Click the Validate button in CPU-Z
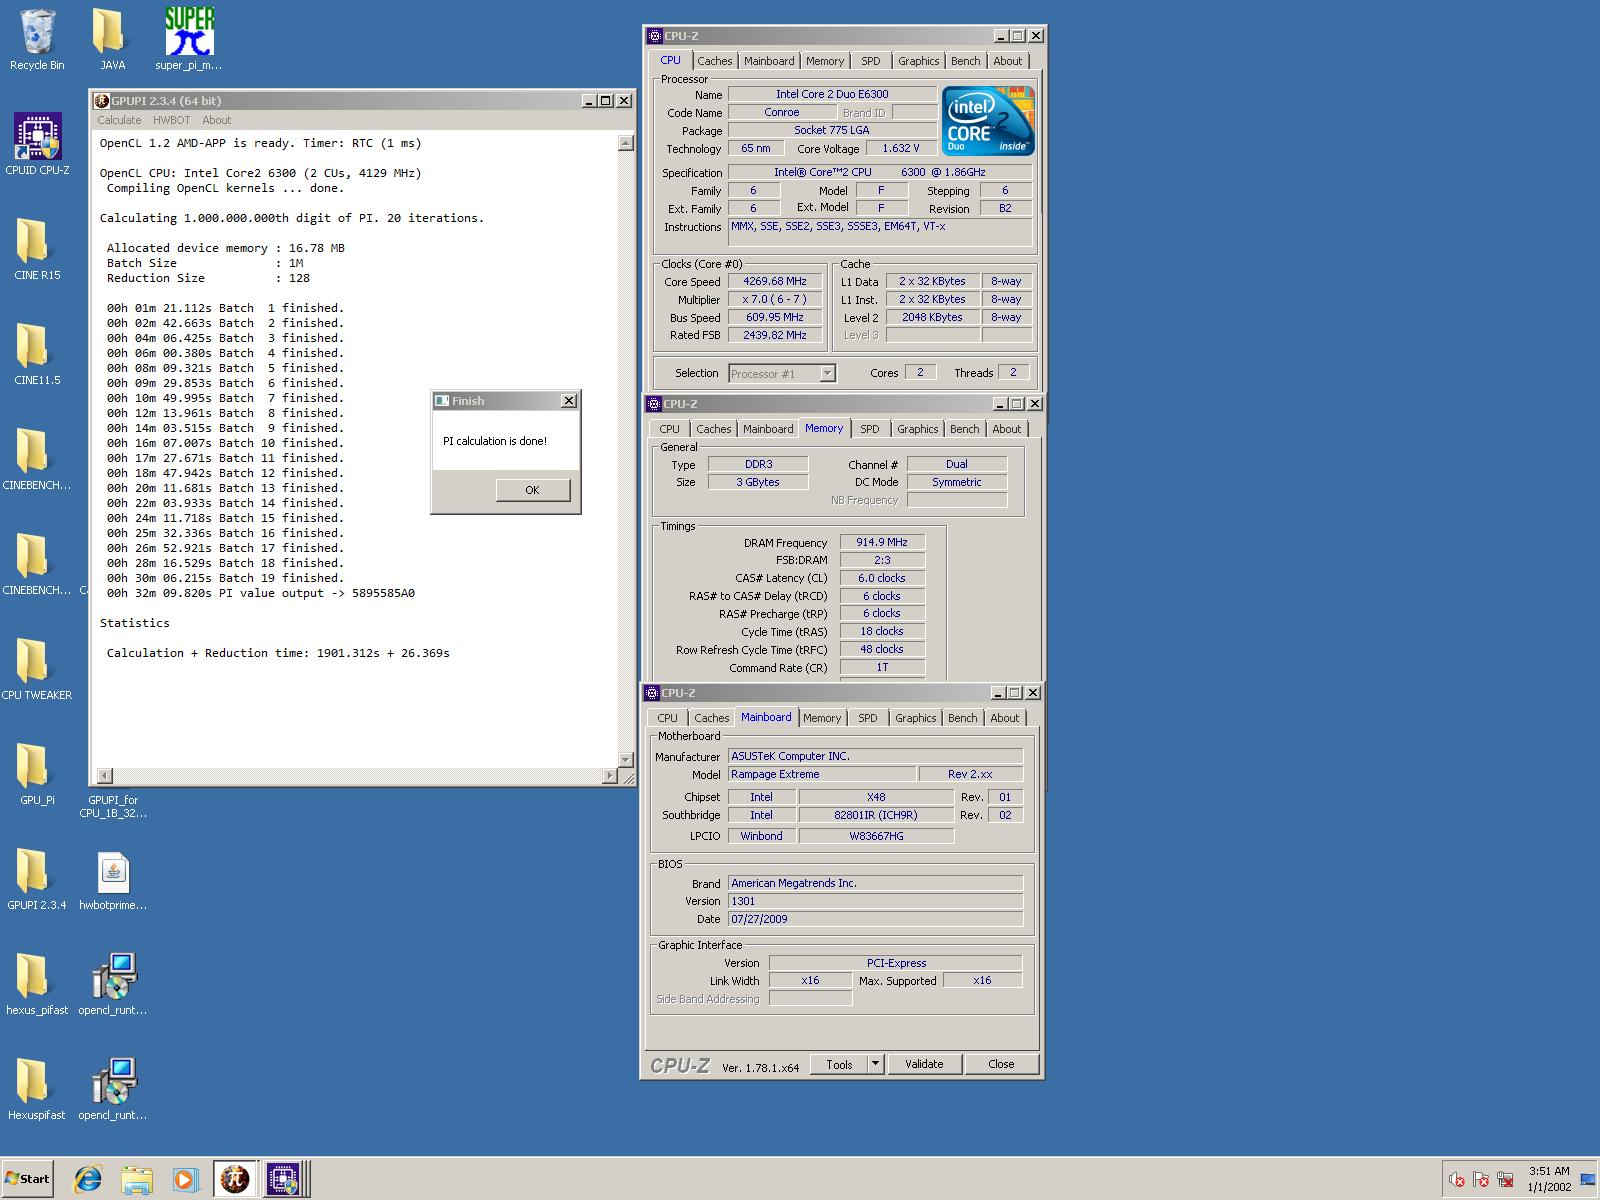This screenshot has width=1600, height=1200. tap(924, 1064)
